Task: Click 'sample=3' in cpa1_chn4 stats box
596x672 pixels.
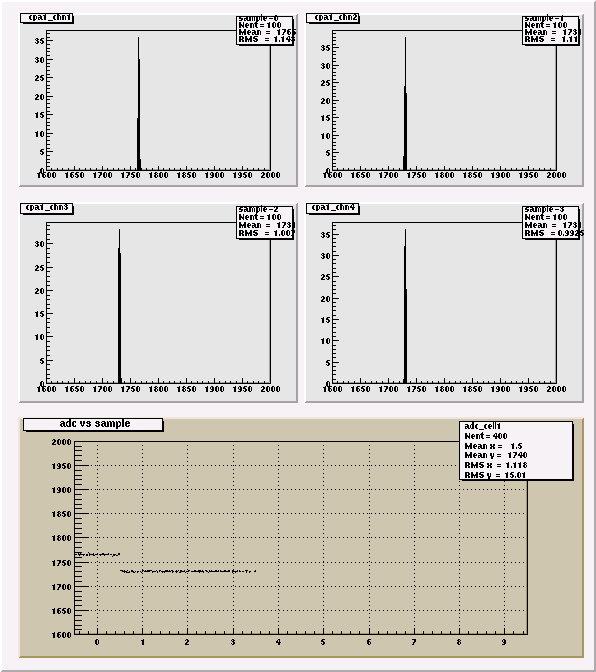Action: coord(545,209)
